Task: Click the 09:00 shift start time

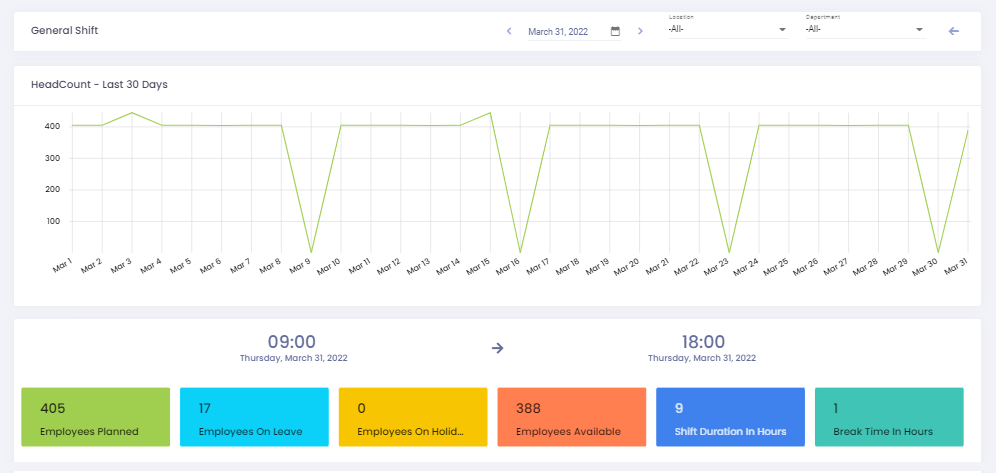Action: [x=292, y=342]
